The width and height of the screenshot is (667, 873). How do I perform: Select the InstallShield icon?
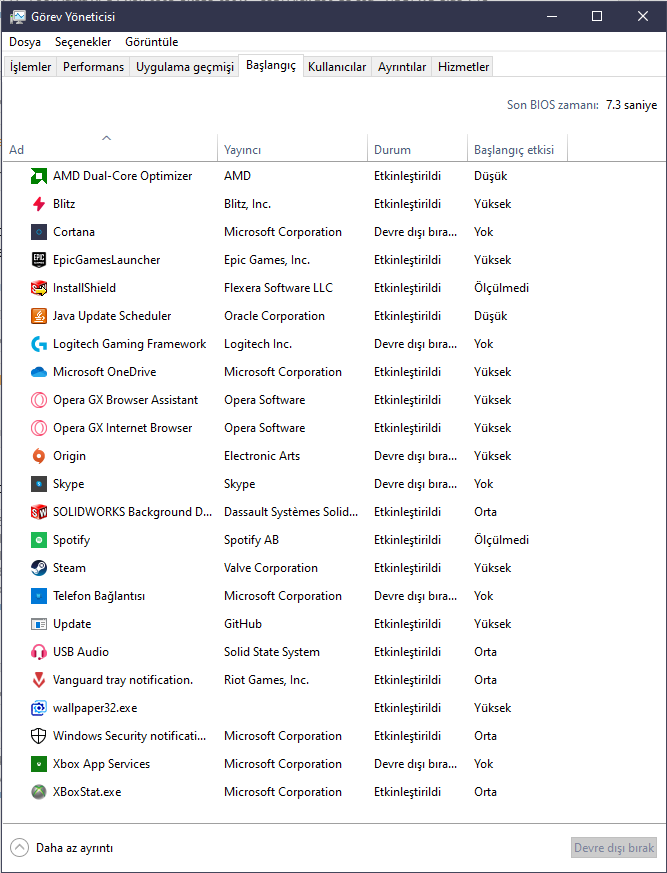38,288
